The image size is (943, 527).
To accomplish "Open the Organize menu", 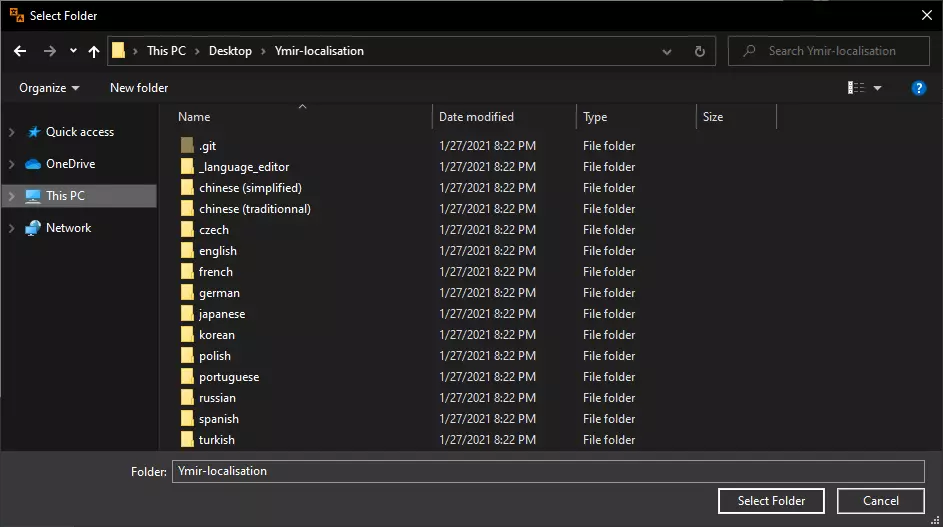I will click(x=49, y=88).
